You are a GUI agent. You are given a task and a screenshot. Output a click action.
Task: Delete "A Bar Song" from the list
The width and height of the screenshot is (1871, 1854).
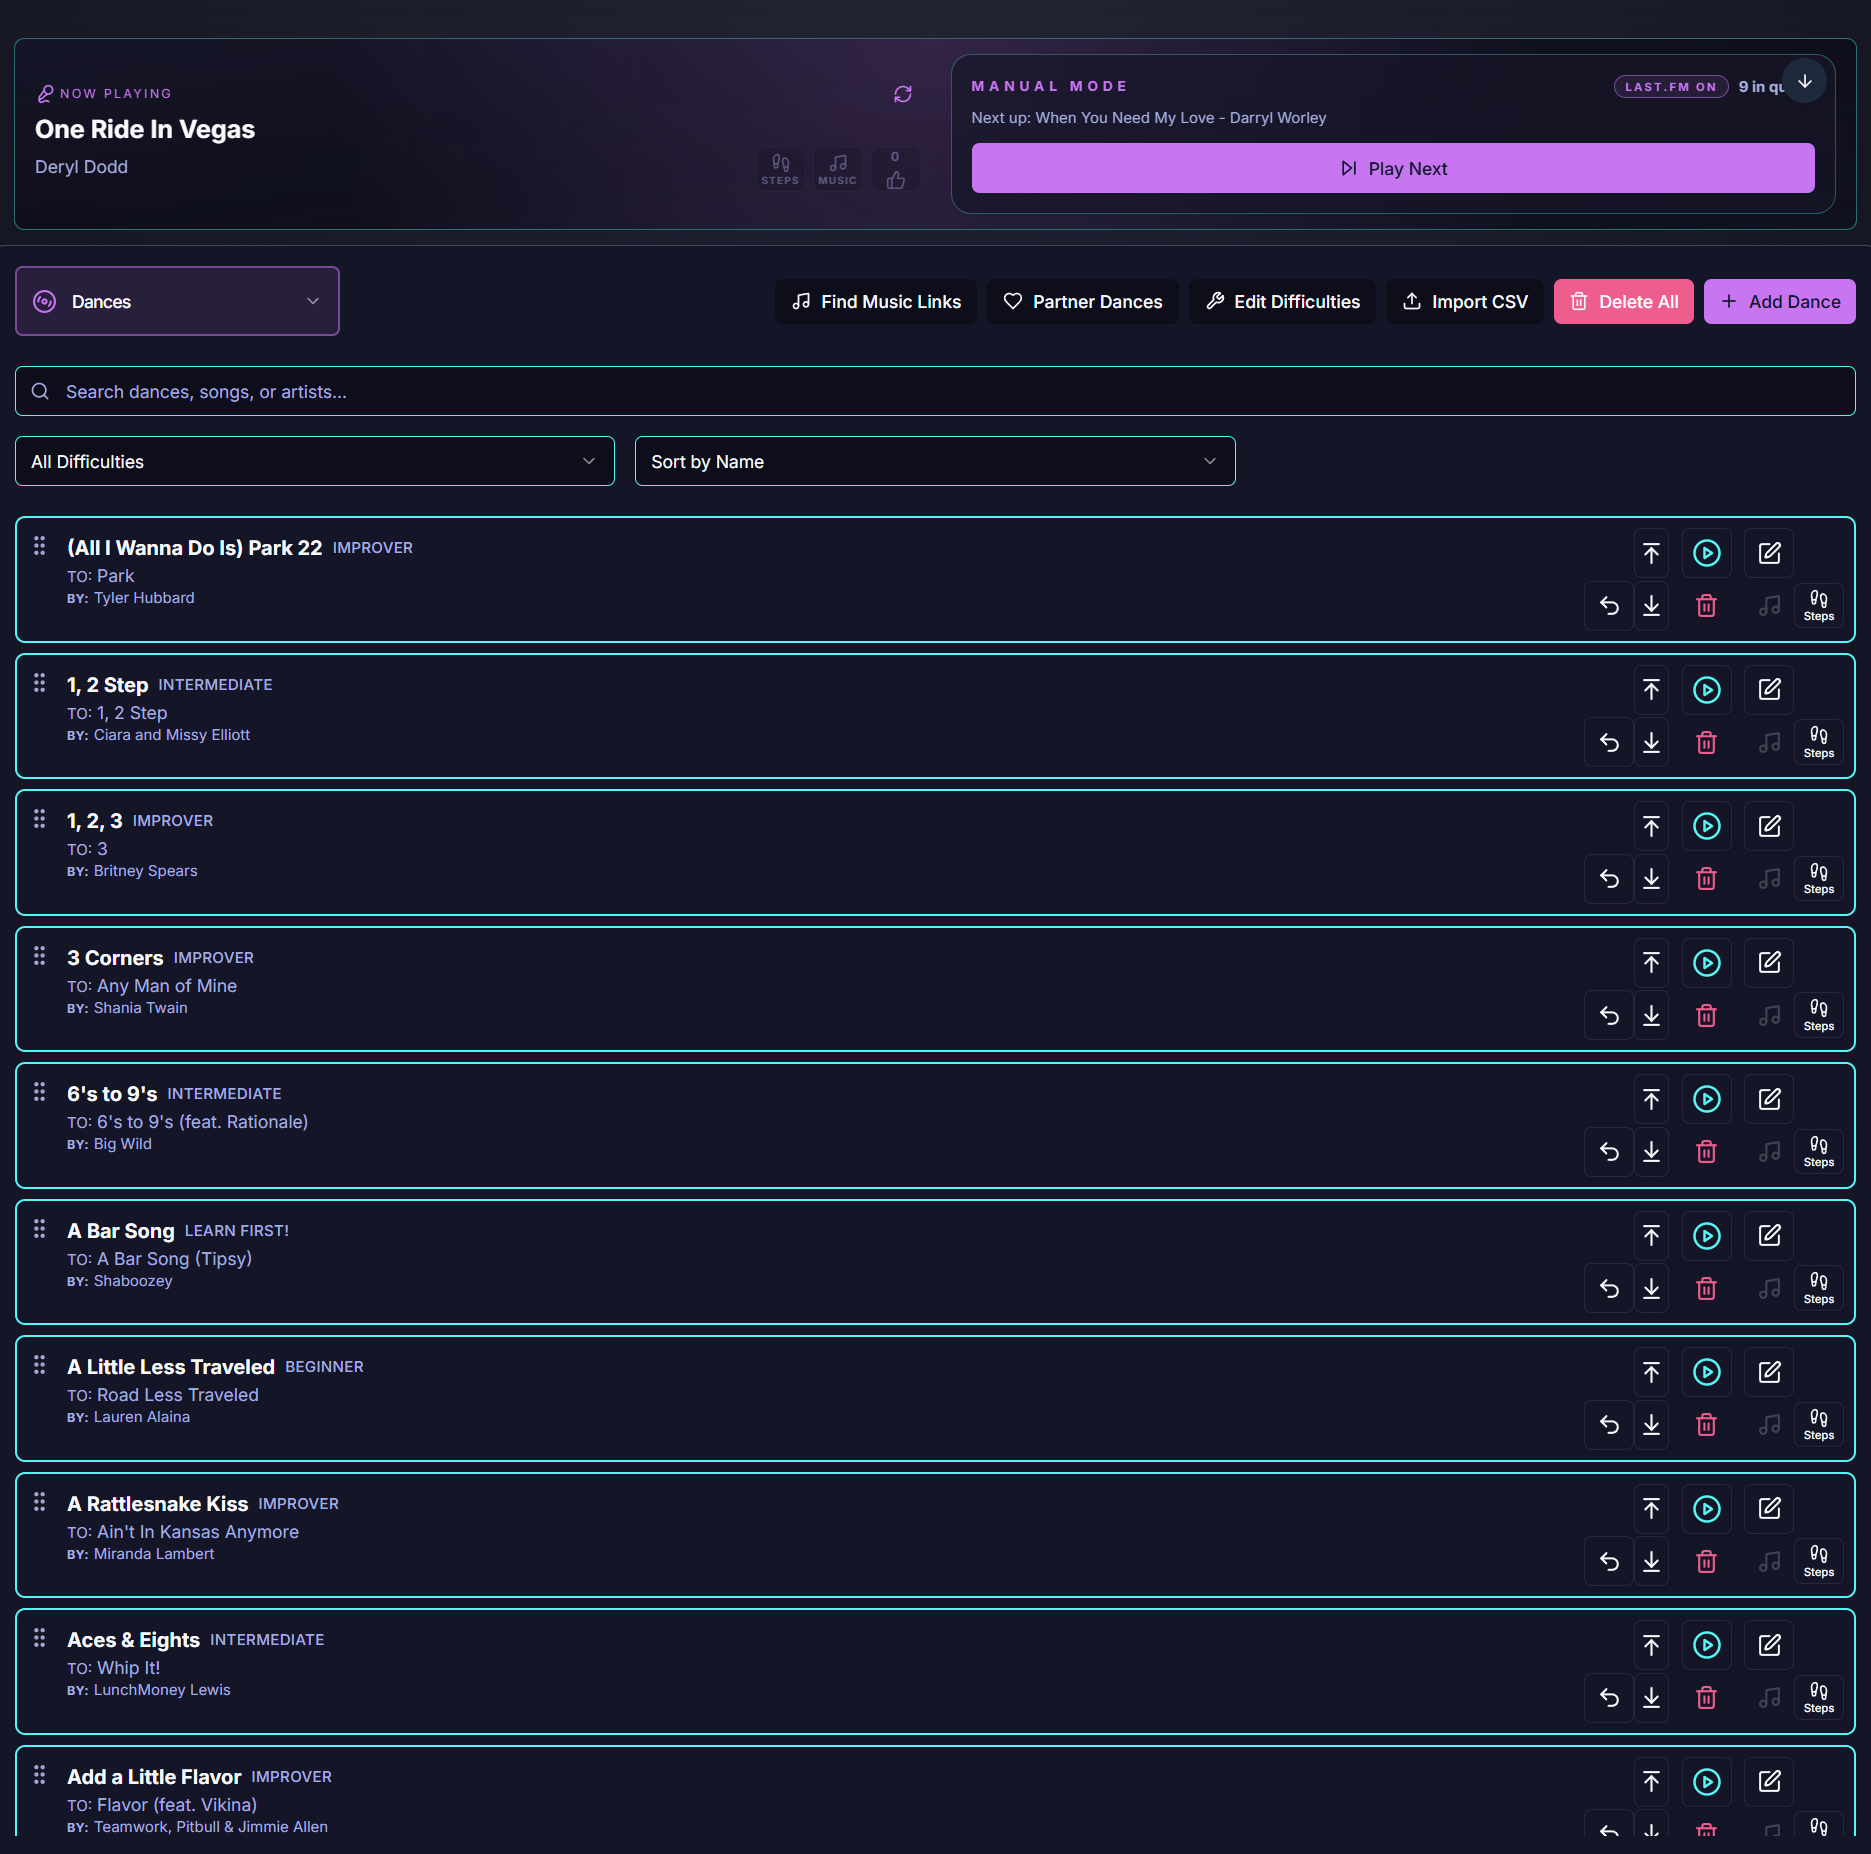1706,1288
